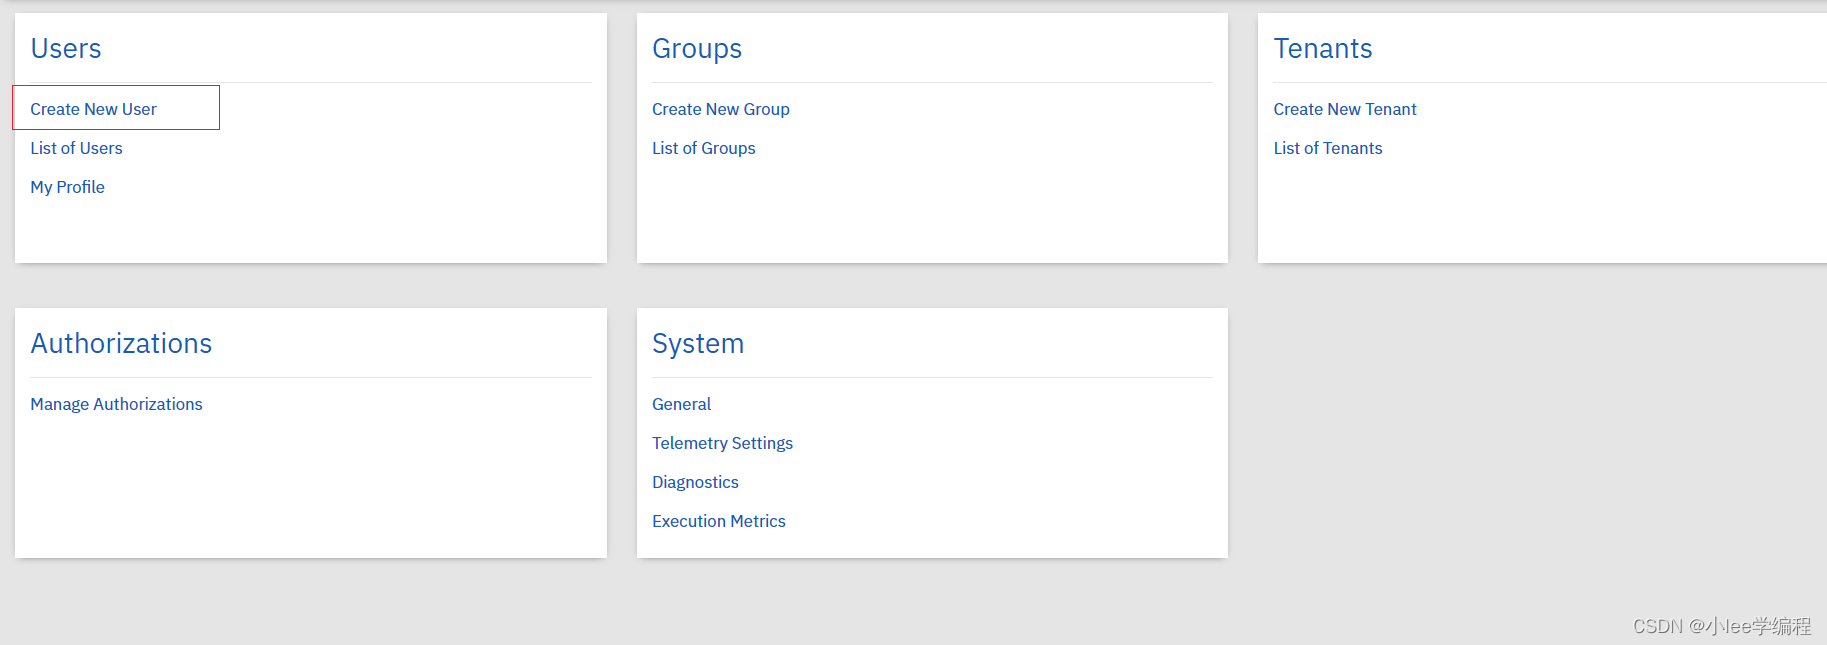Open List of Groups
The height and width of the screenshot is (645, 1827).
(x=703, y=148)
